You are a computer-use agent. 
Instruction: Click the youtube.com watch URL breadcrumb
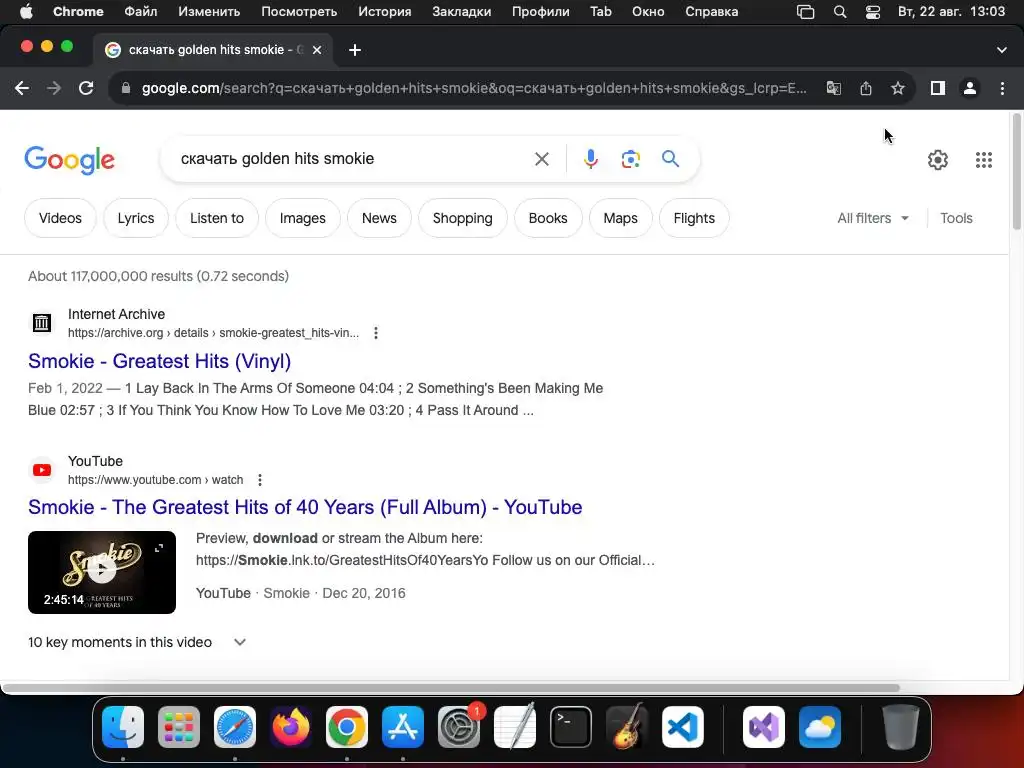[155, 480]
